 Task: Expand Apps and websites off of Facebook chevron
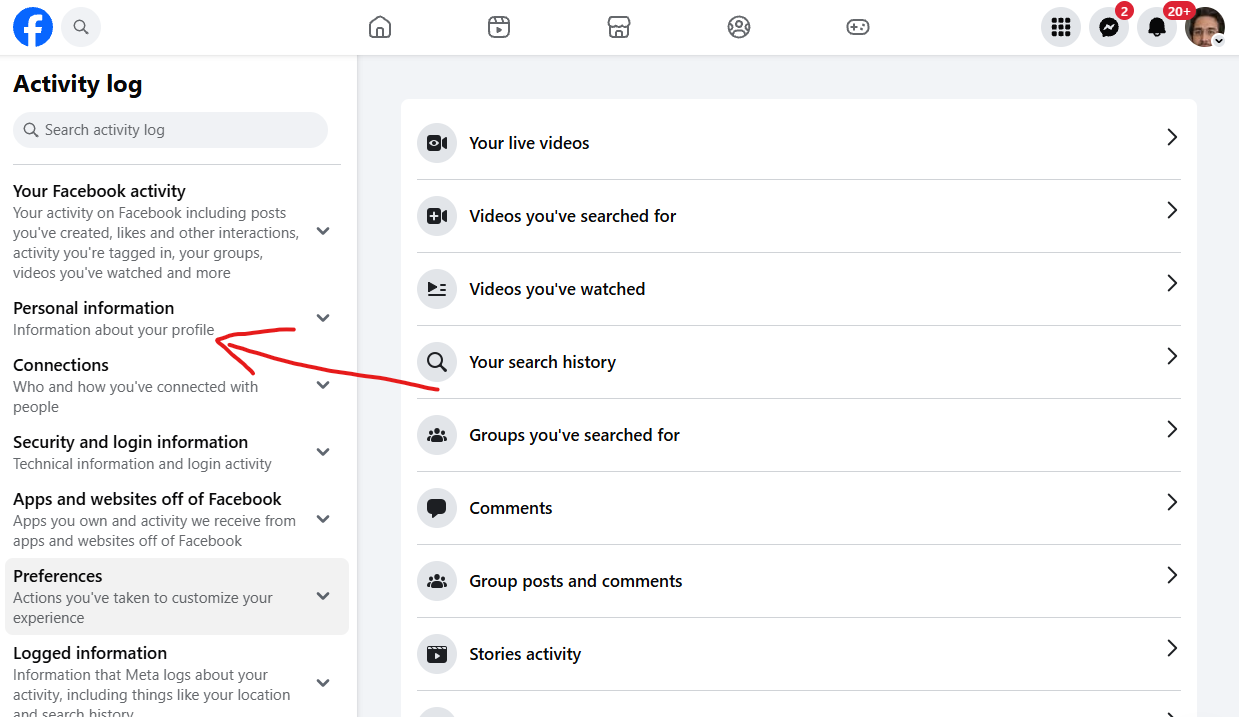(x=323, y=519)
